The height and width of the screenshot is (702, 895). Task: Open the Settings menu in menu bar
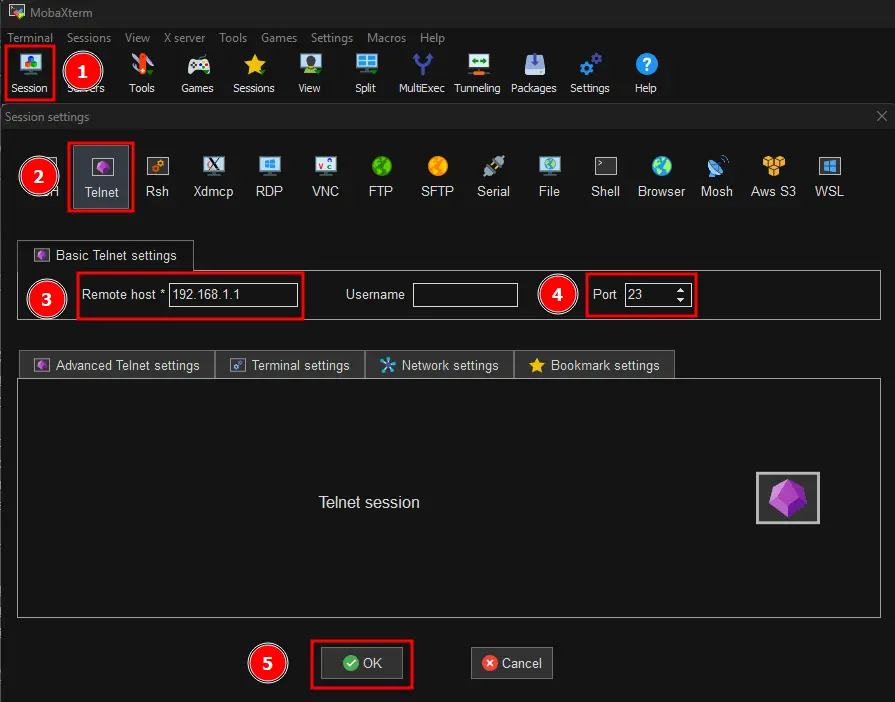332,38
